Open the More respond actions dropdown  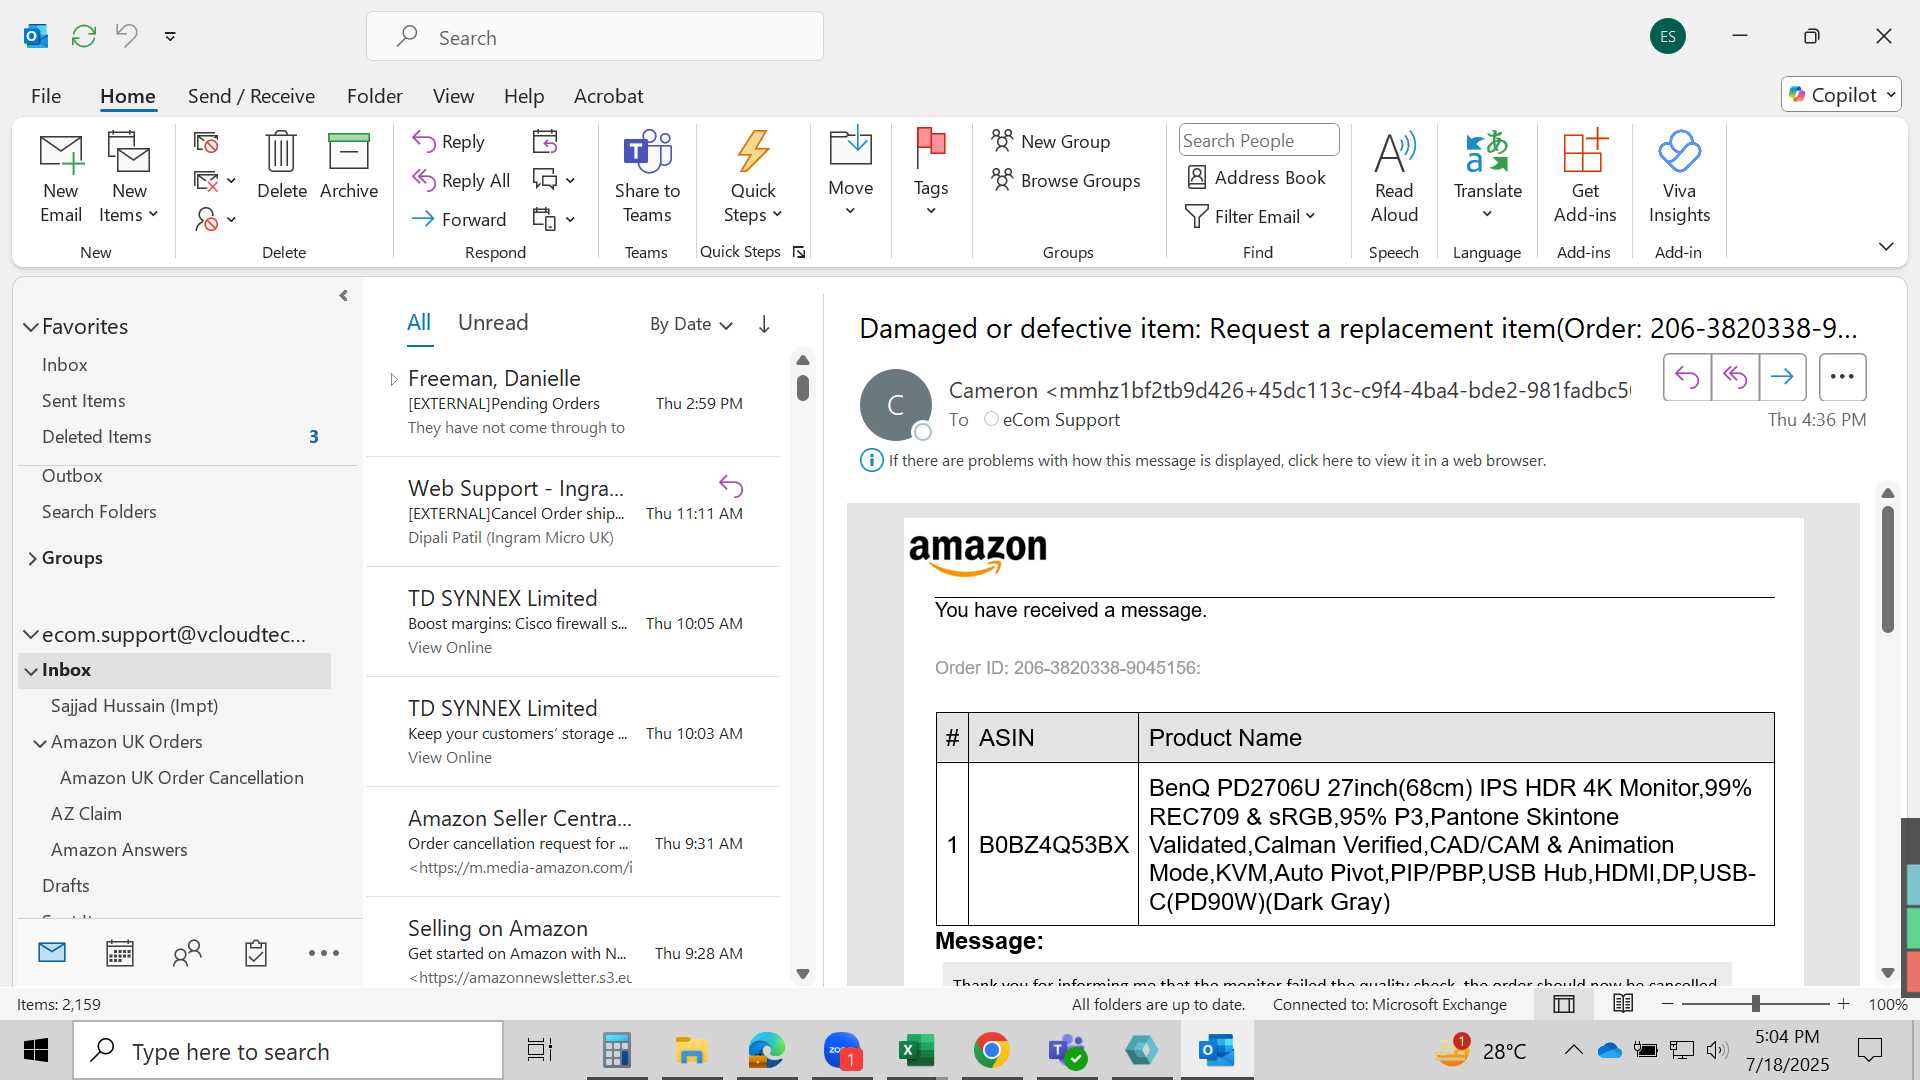pos(571,219)
